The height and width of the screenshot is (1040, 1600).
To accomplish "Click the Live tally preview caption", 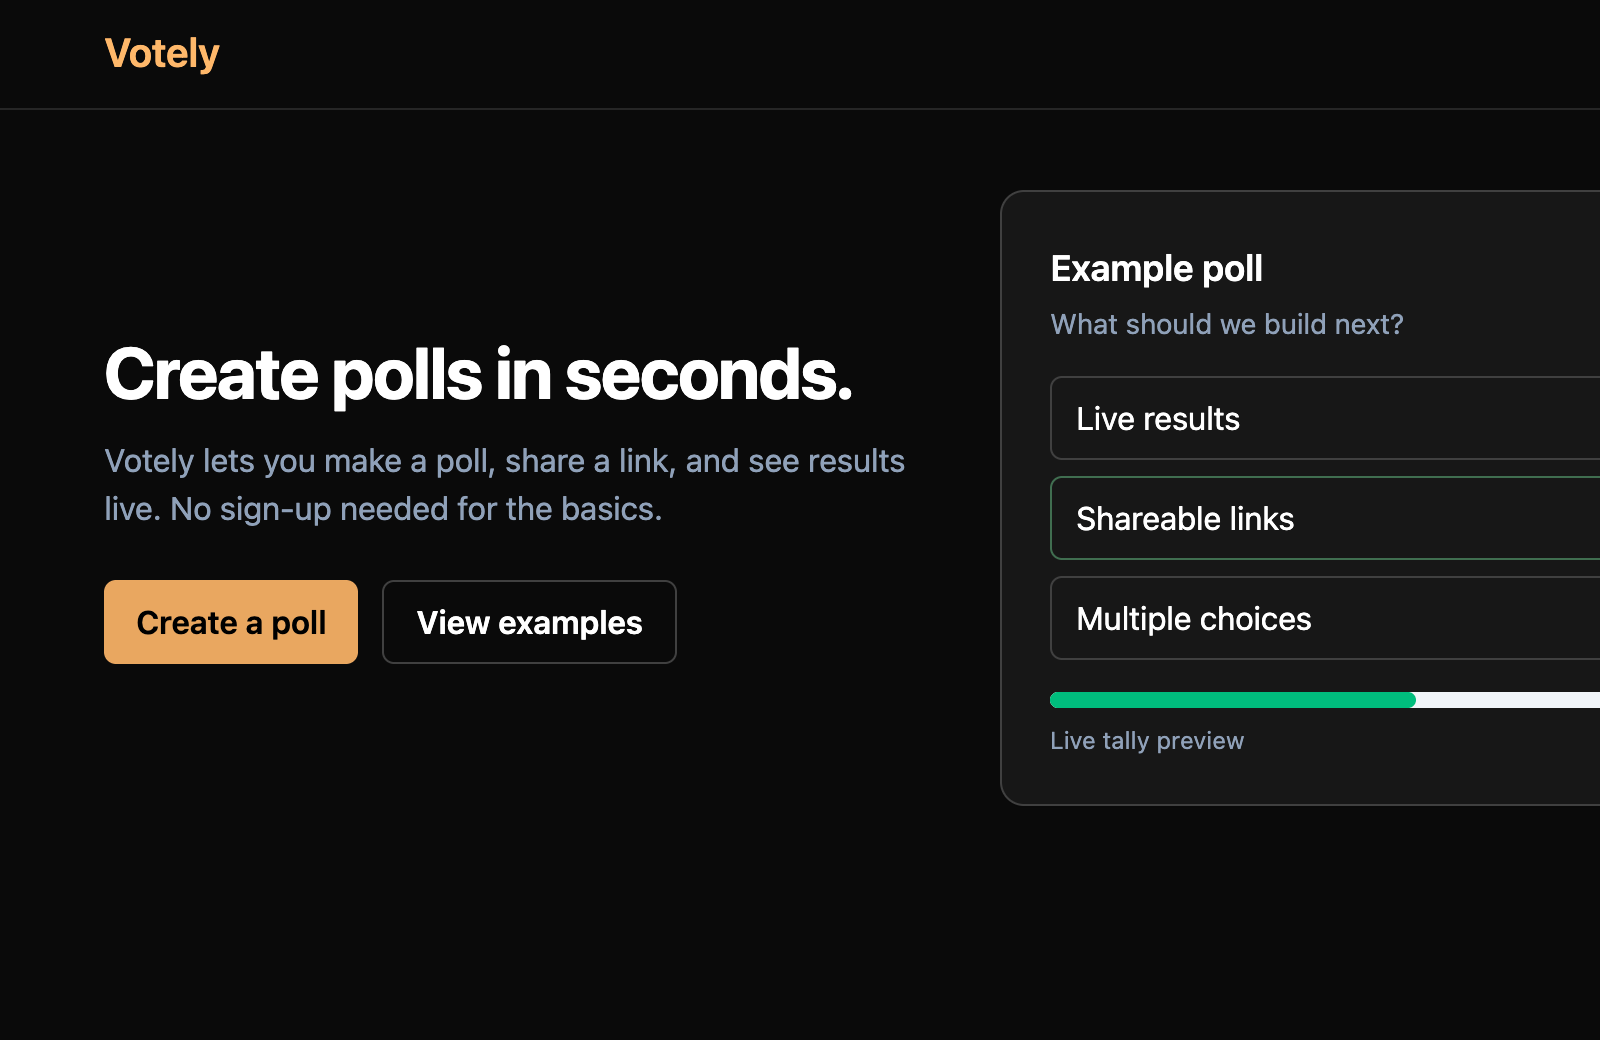I will [1147, 741].
